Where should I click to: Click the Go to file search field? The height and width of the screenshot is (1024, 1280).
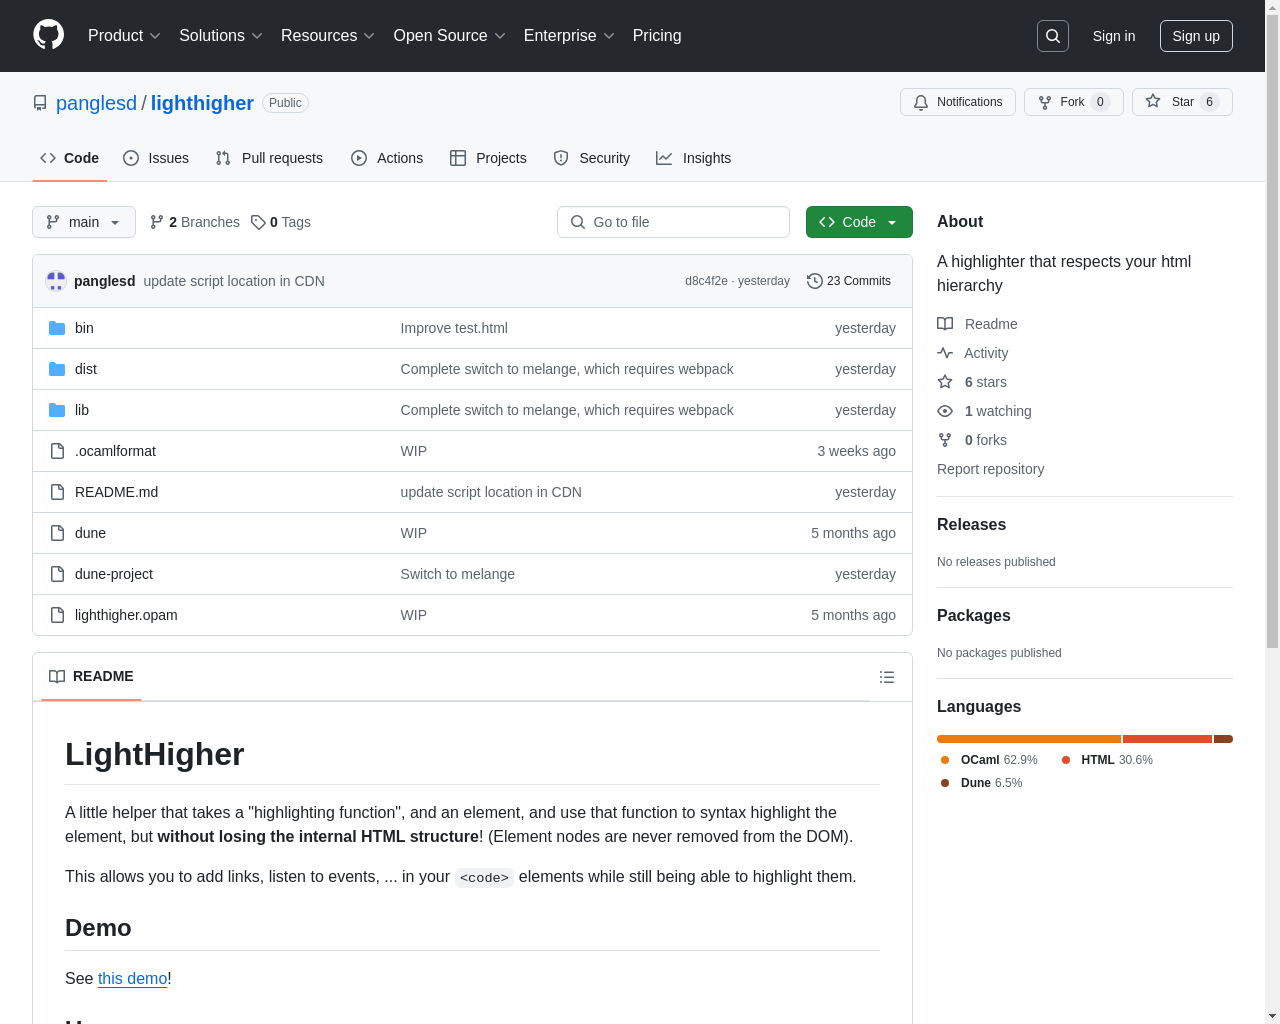673,222
